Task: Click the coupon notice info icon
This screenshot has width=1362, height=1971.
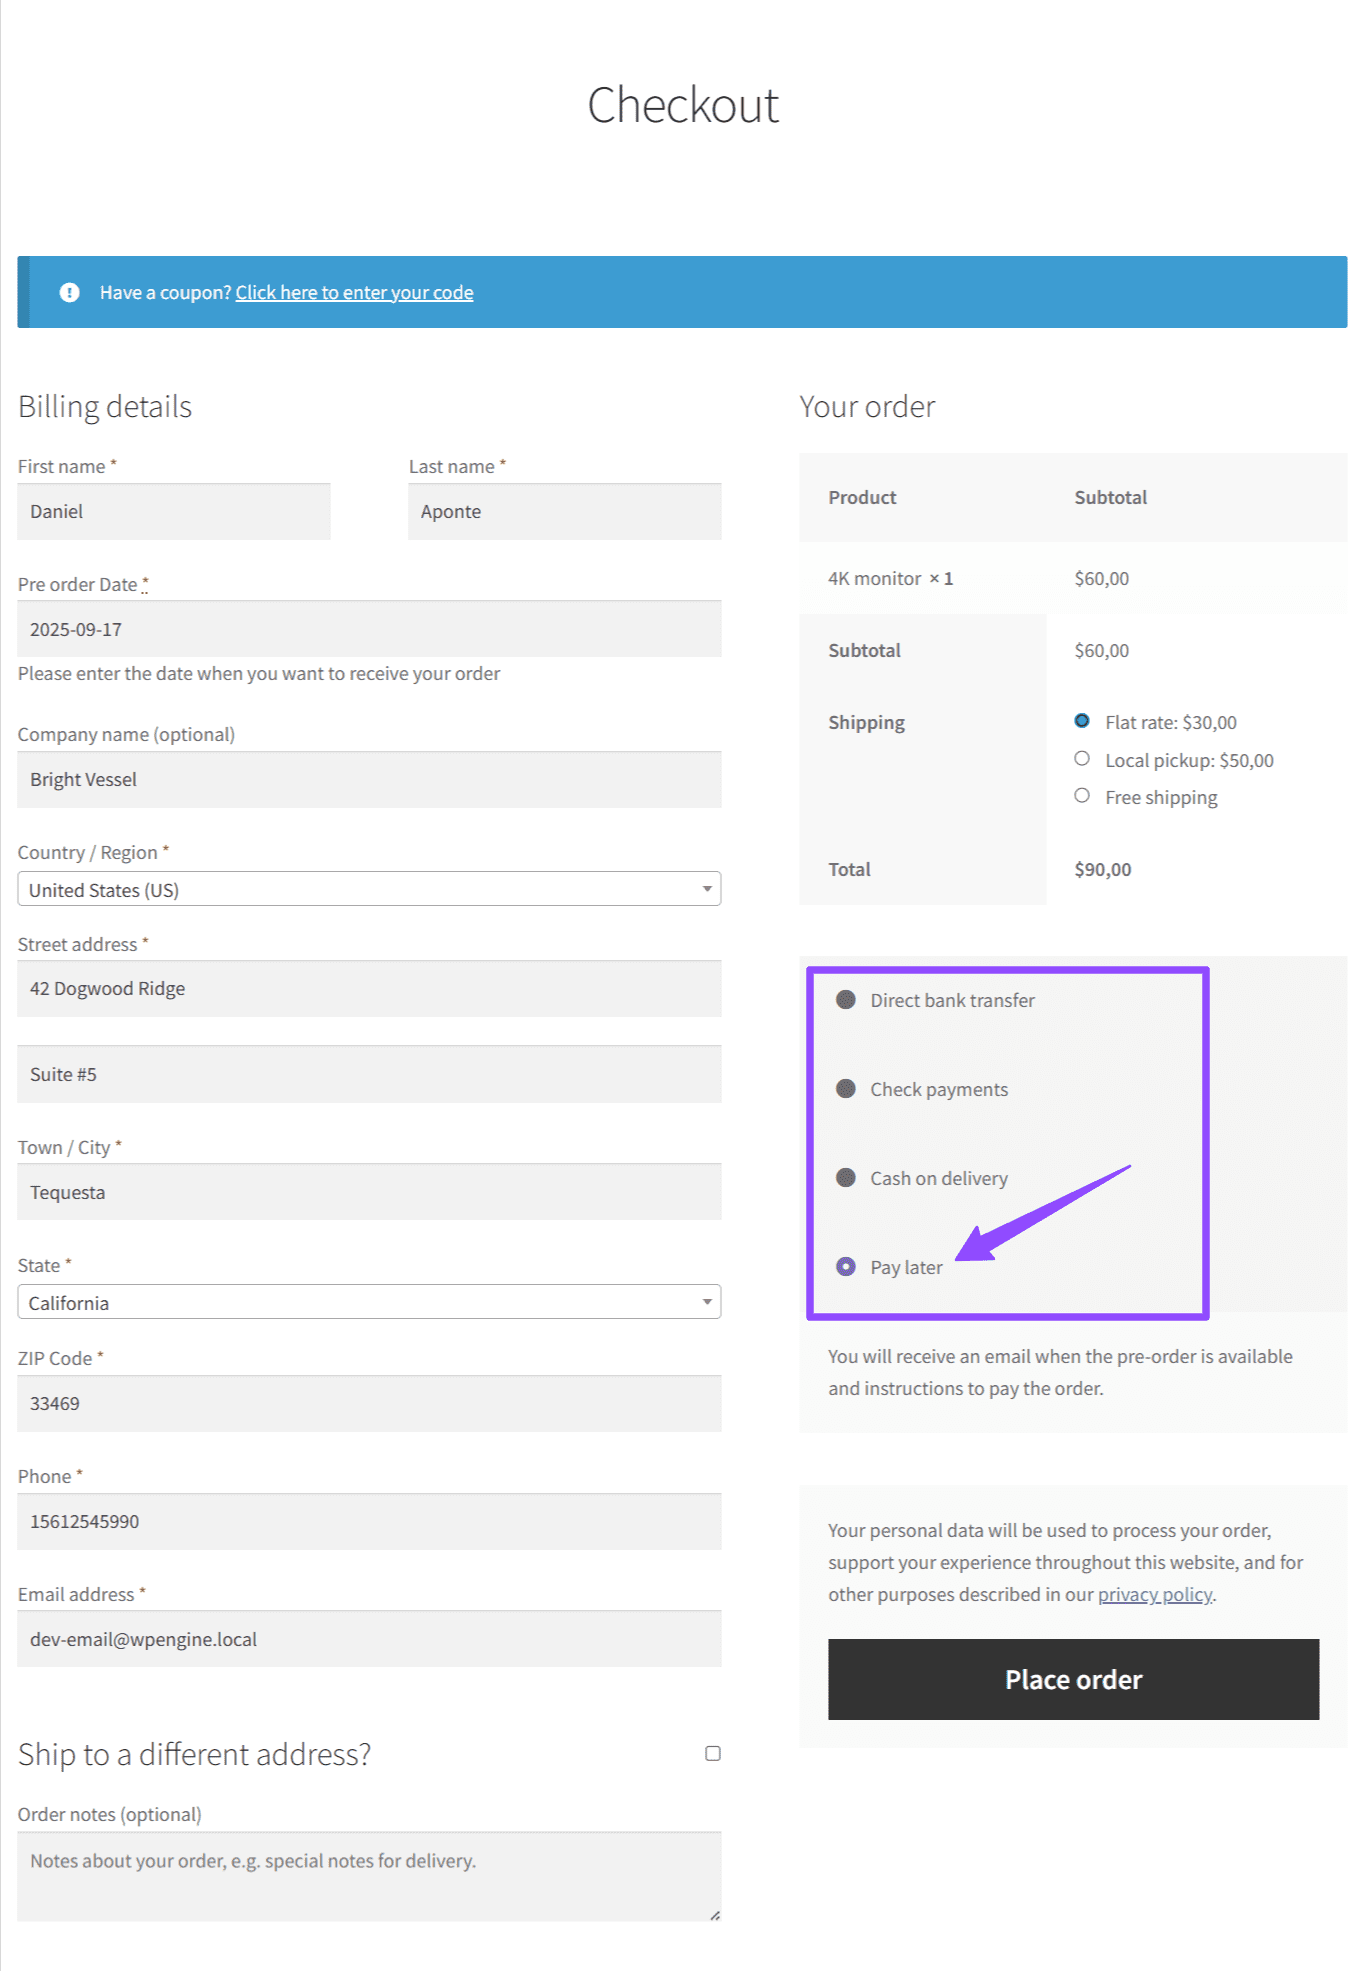Action: (x=69, y=292)
